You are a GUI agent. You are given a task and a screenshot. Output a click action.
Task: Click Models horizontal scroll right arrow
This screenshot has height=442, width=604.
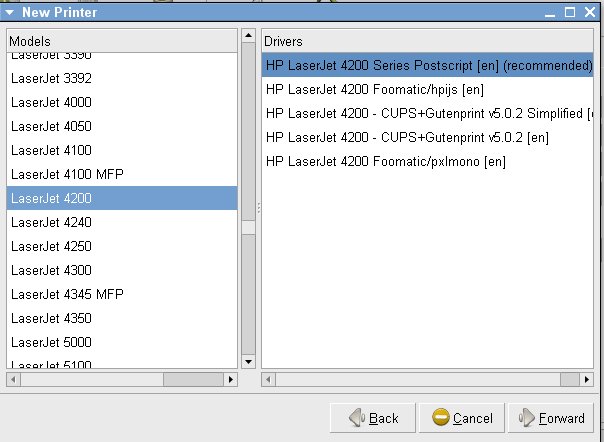pyautogui.click(x=231, y=380)
